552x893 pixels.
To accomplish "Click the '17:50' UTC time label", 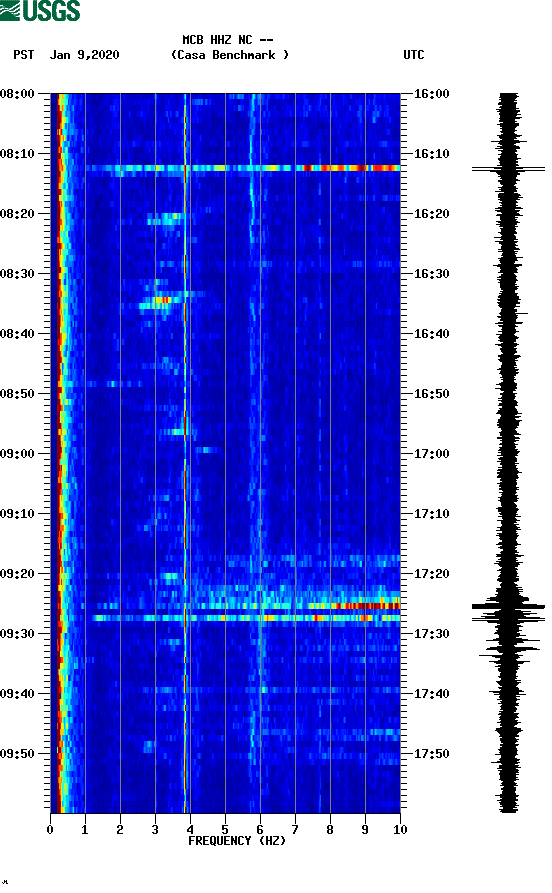I will pyautogui.click(x=431, y=753).
